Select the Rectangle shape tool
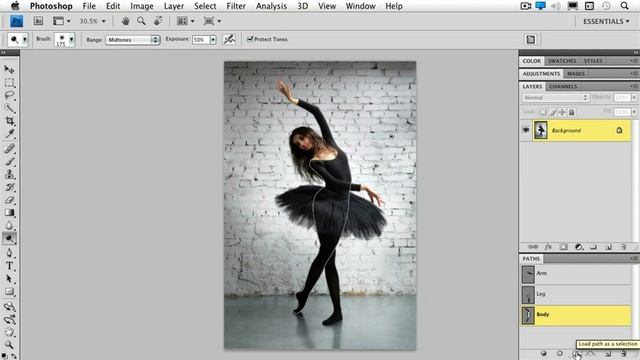 coord(9,291)
